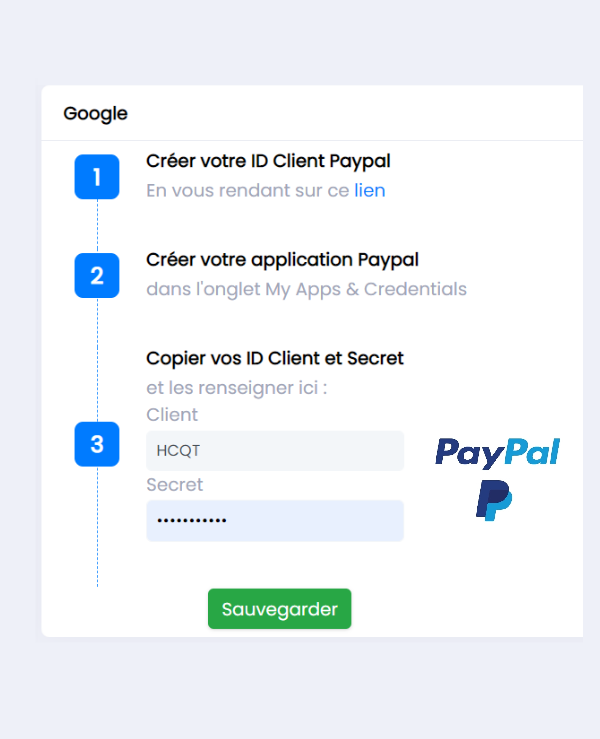Screen dimensions: 600x739
Task: Click the "et les renseigner ici" text
Action: 237,387
